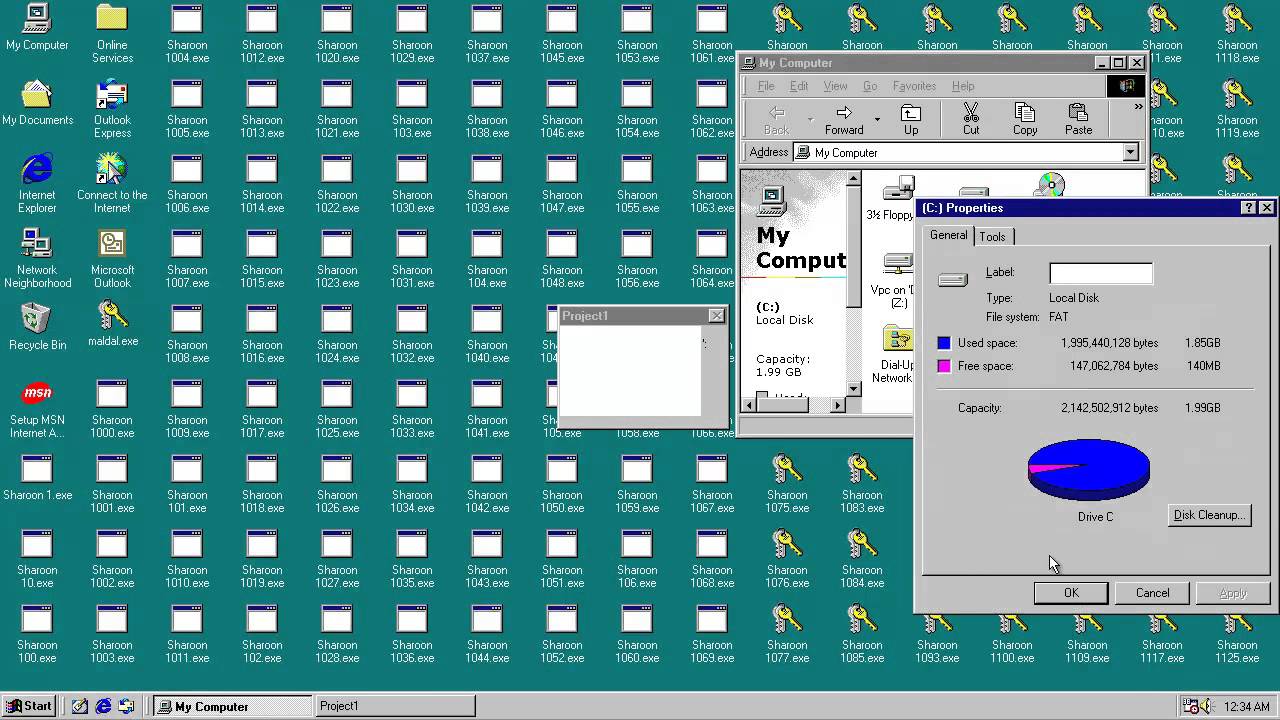Image resolution: width=1280 pixels, height=720 pixels.
Task: Open the Forward history dropdown arrow
Action: tap(877, 119)
